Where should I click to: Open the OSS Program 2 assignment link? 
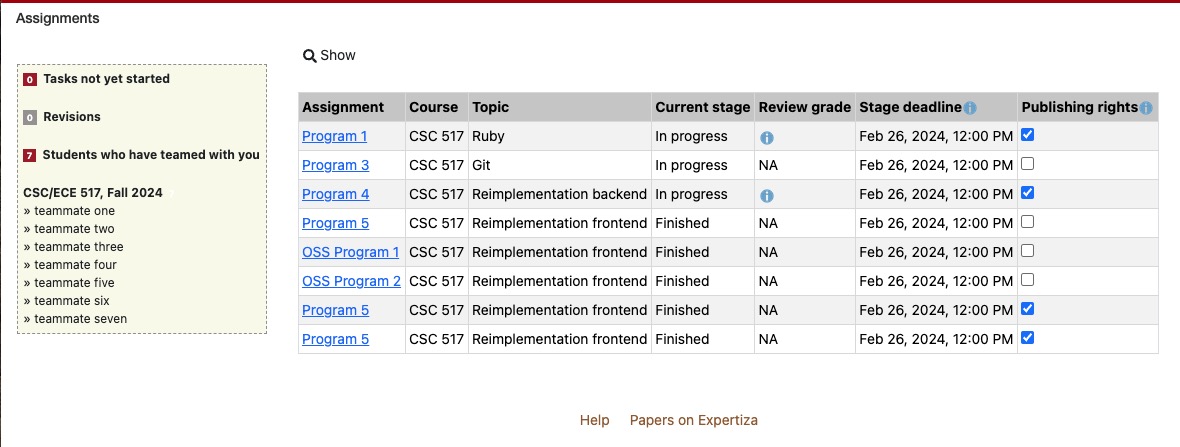(351, 281)
